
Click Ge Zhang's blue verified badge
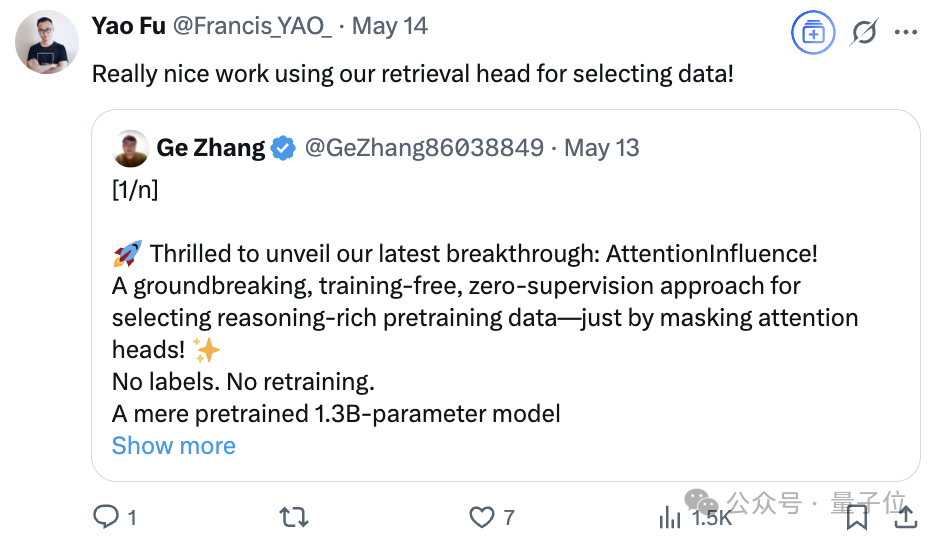pos(283,148)
